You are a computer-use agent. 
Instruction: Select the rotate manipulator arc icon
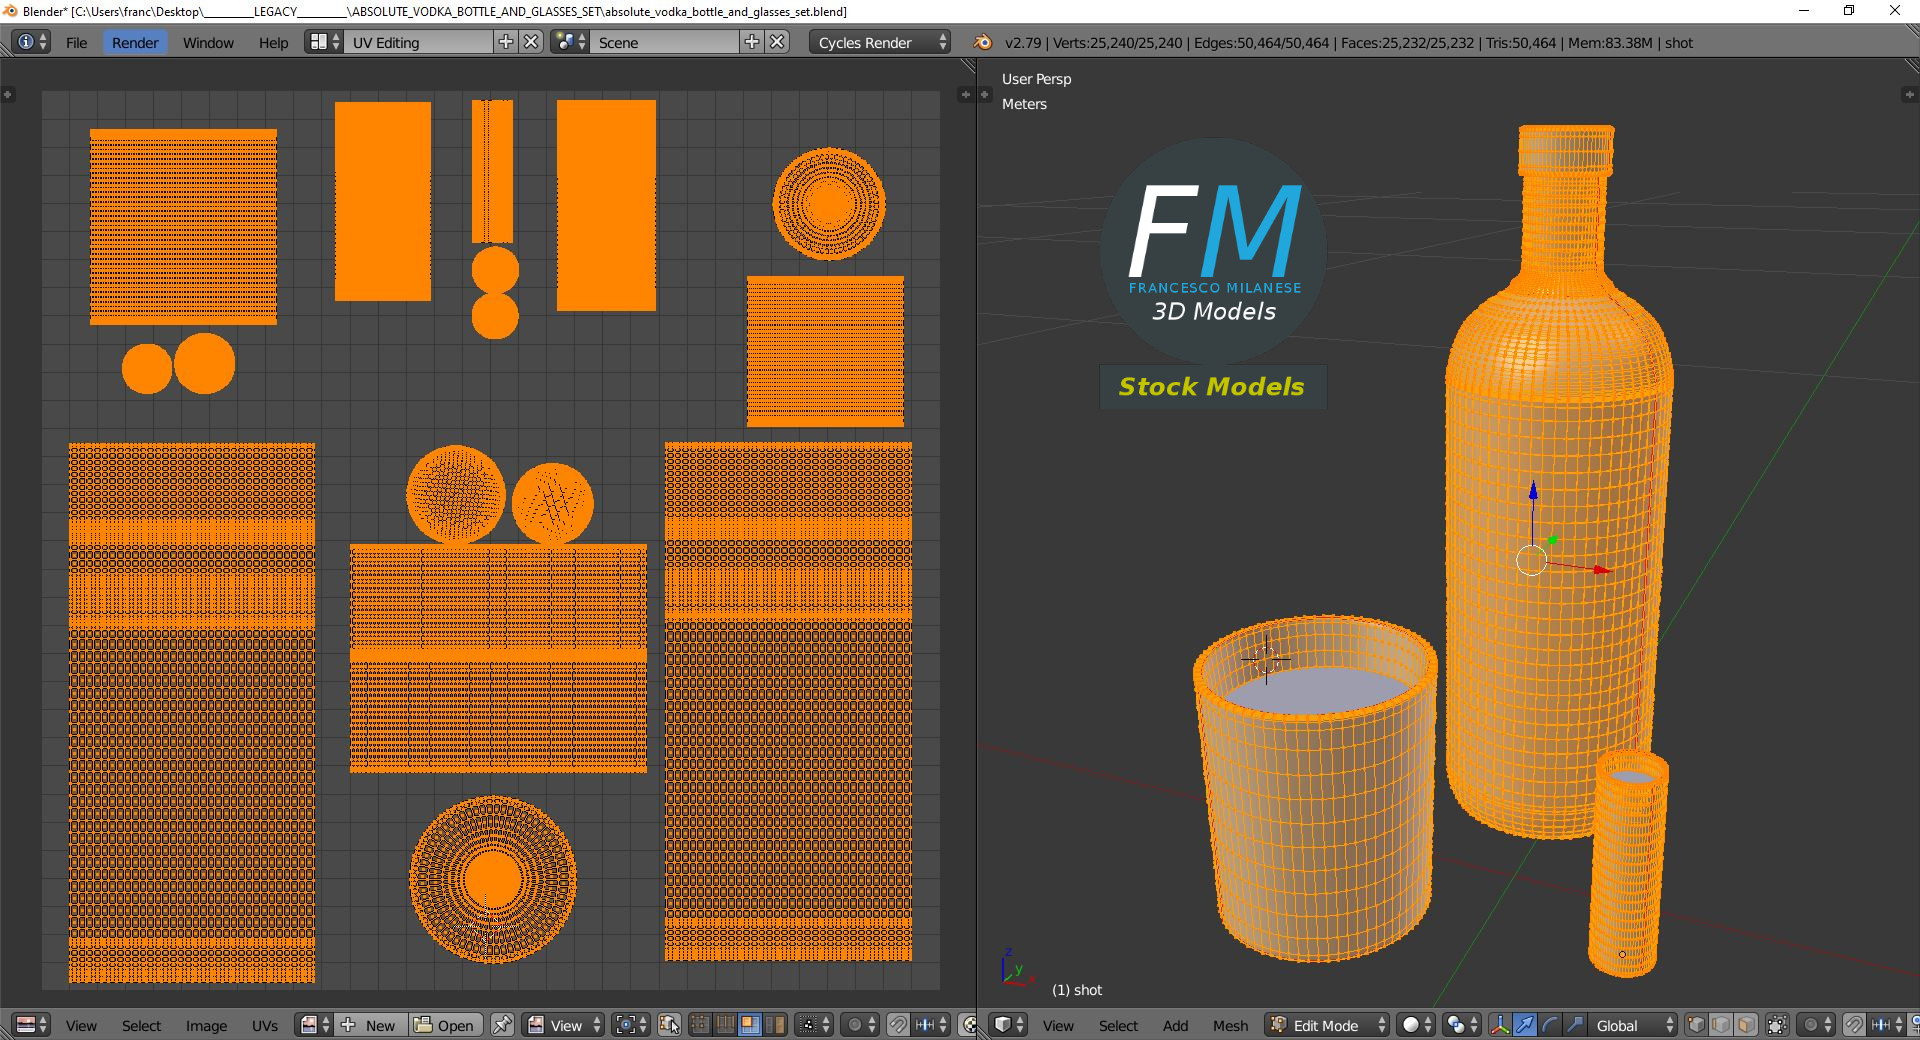[x=1549, y=1025]
